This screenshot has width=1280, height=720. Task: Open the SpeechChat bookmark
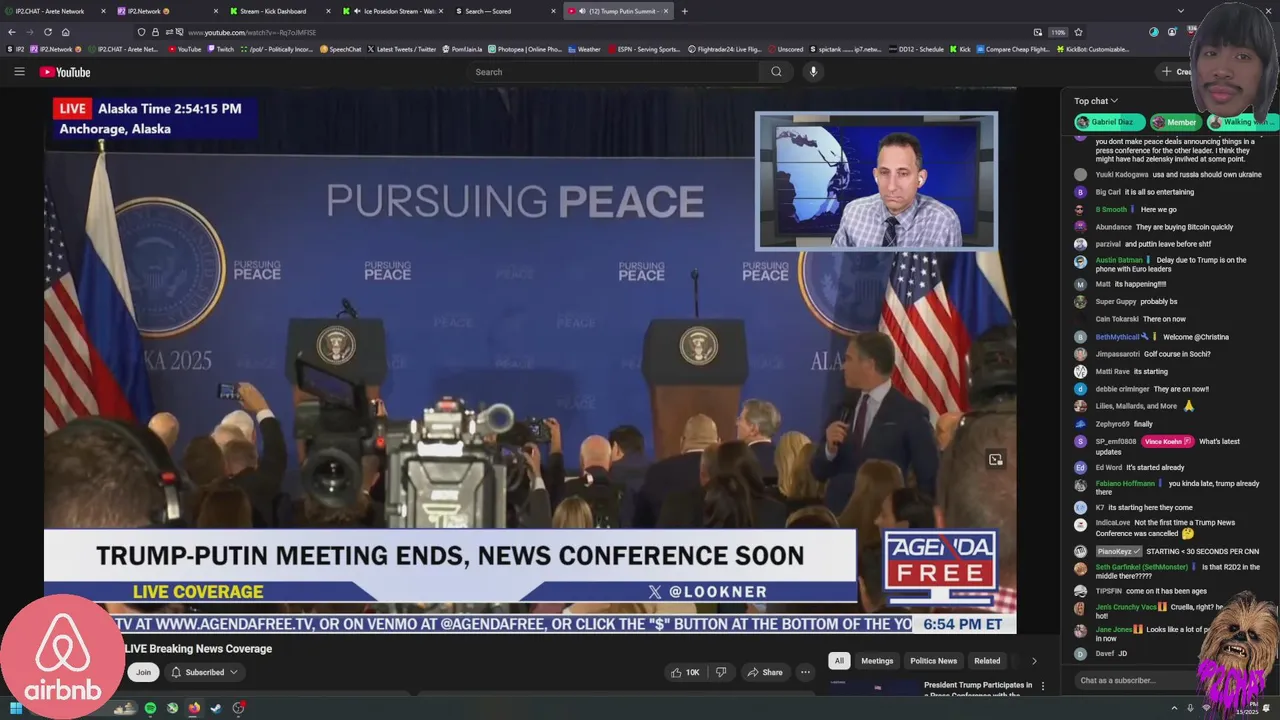(x=341, y=49)
